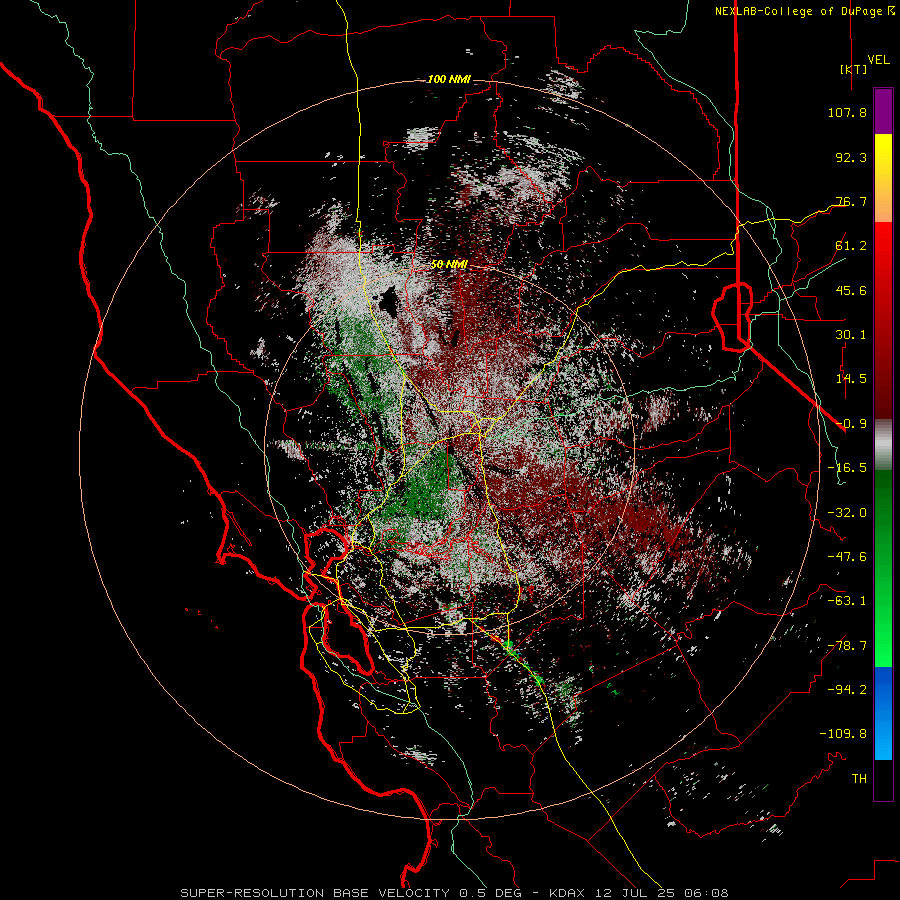Click the -94.2 velocity scale value
Image resolution: width=900 pixels, height=900 pixels.
pos(847,690)
